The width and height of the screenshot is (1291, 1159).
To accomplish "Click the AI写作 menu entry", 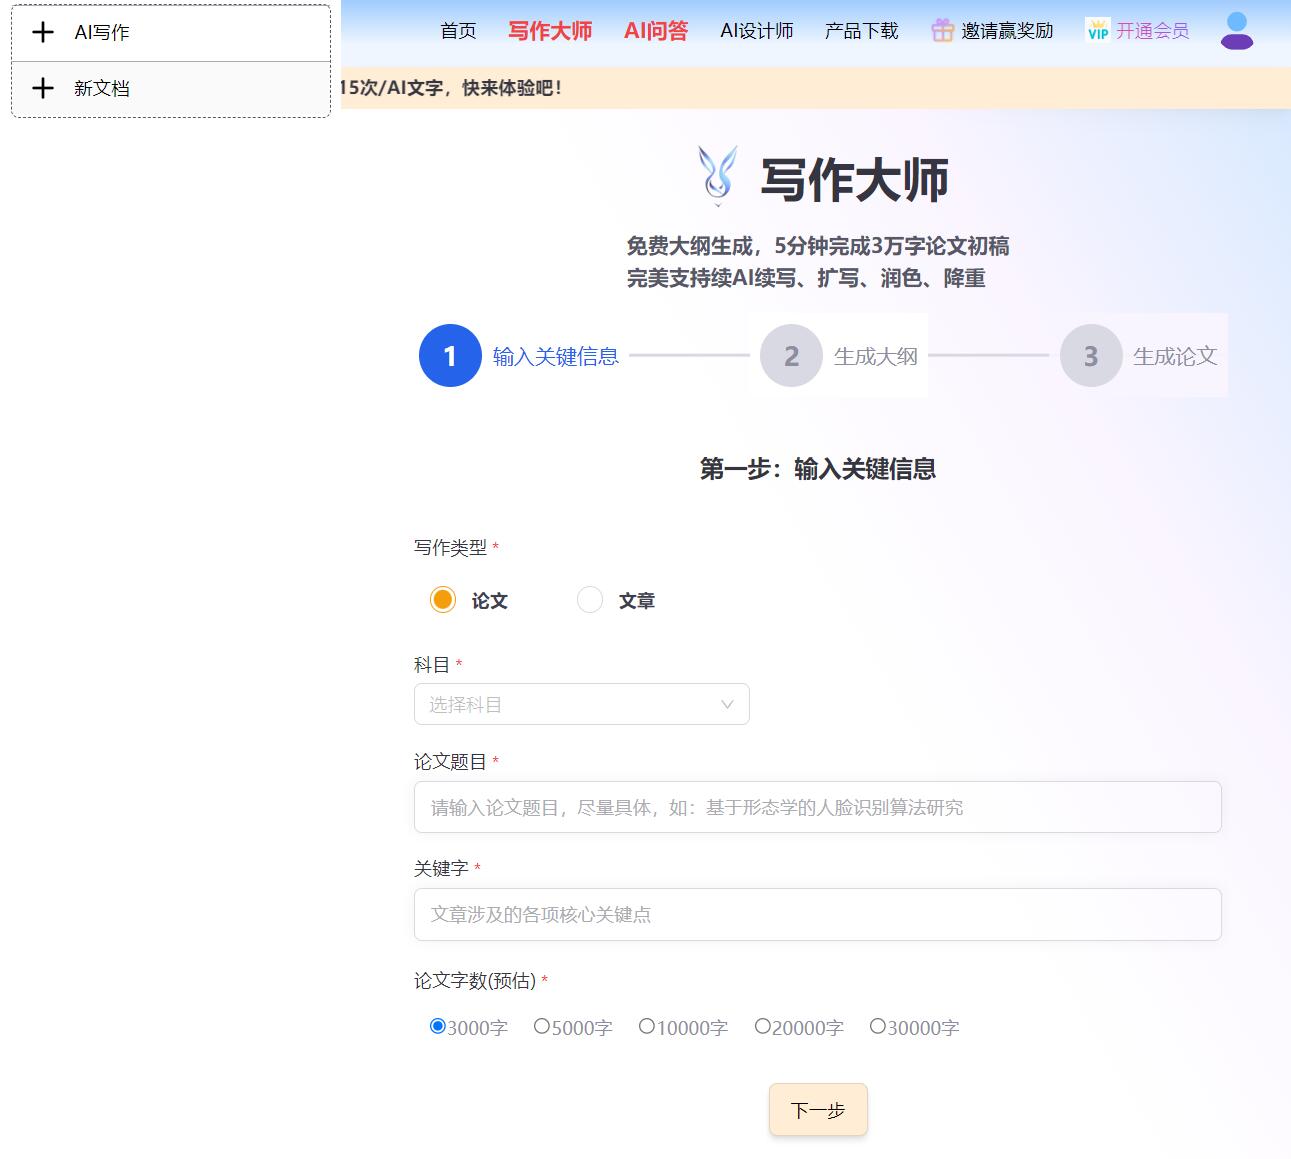I will [x=171, y=33].
